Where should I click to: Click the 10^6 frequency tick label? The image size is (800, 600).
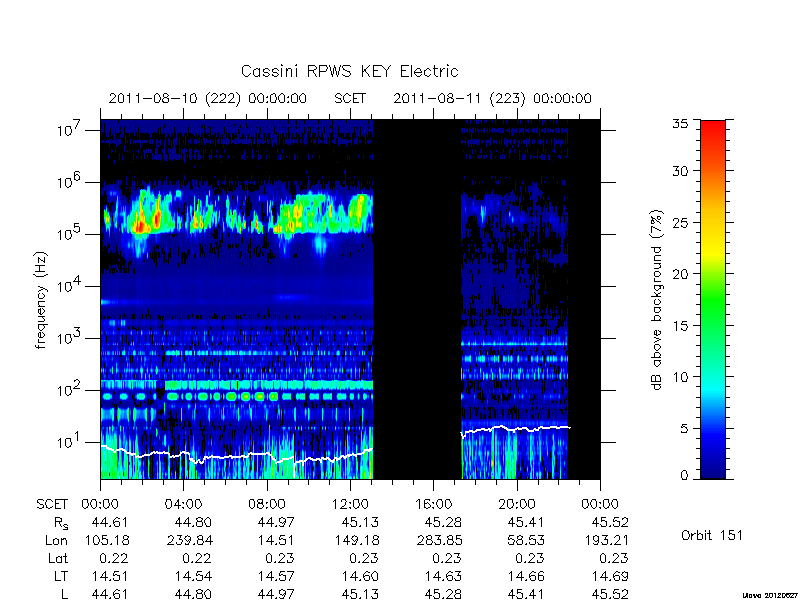69,181
